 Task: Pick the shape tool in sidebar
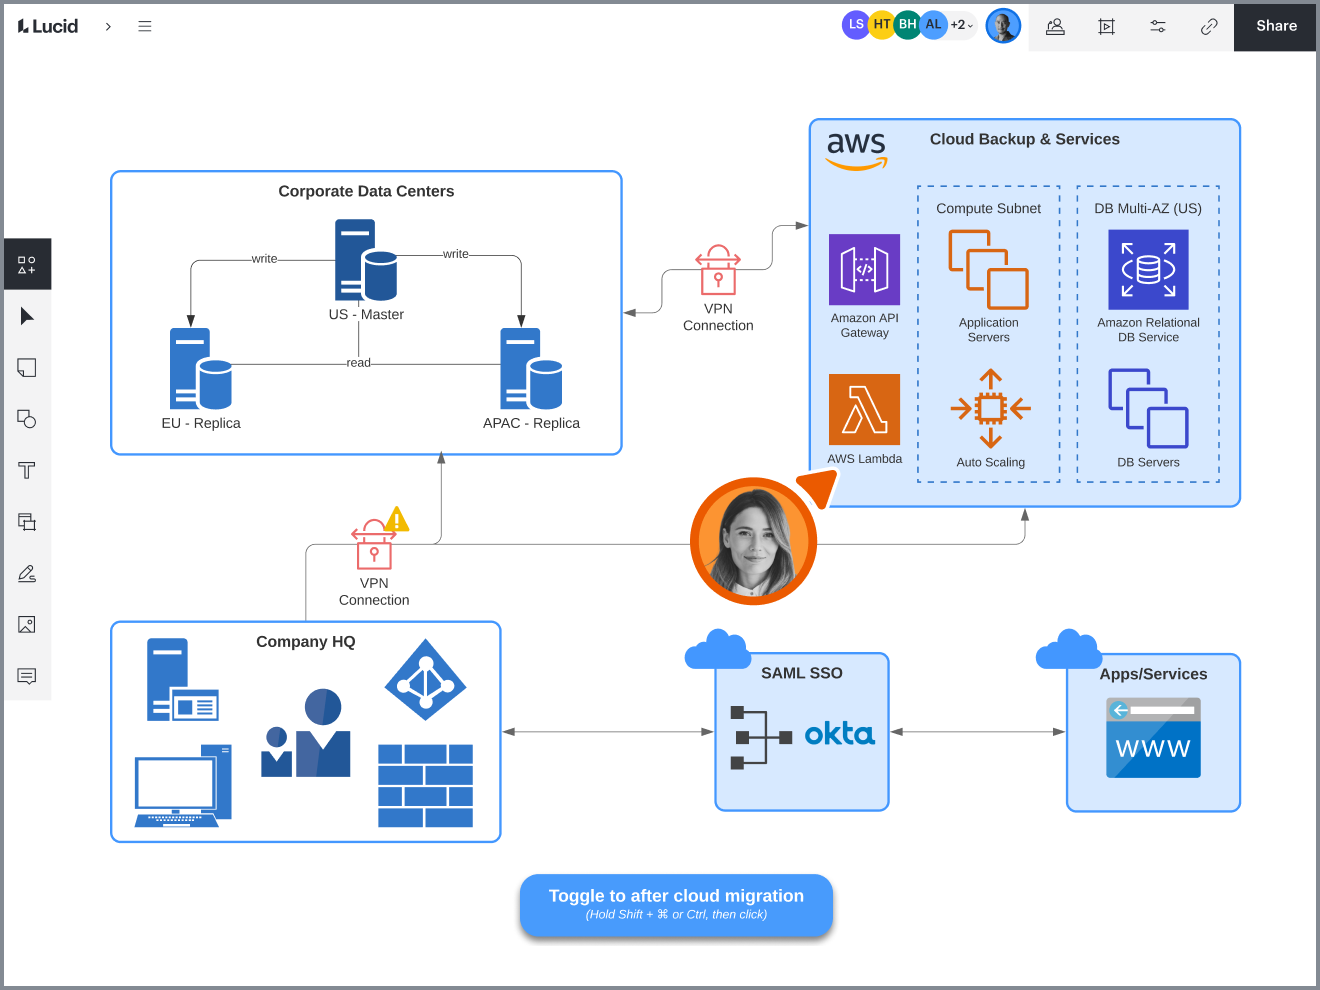pyautogui.click(x=27, y=419)
